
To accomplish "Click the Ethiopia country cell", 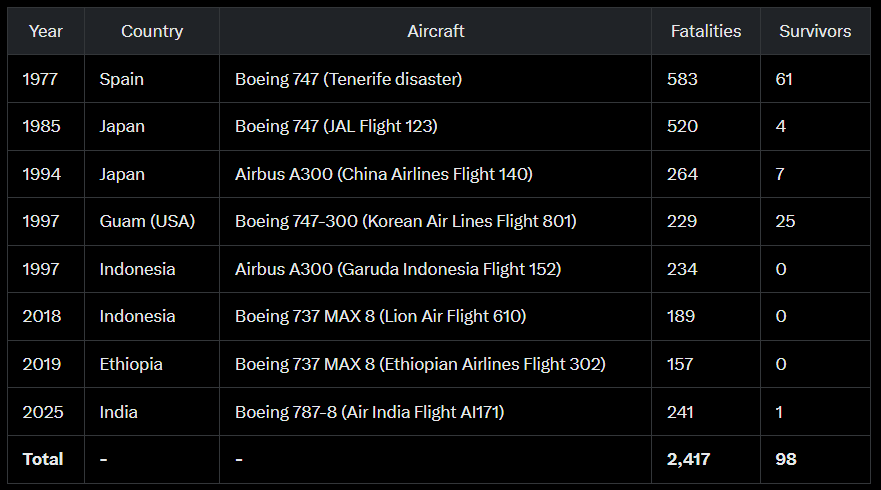I will point(152,364).
